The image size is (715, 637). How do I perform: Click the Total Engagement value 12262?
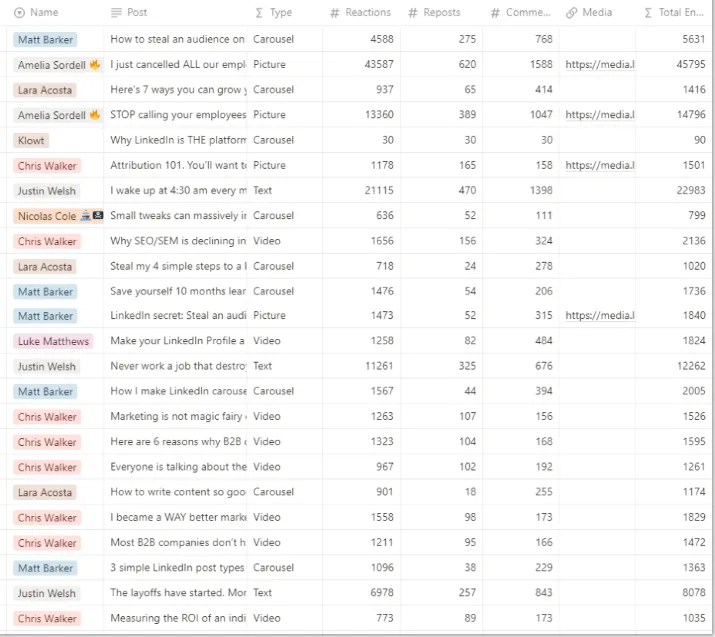coord(691,366)
